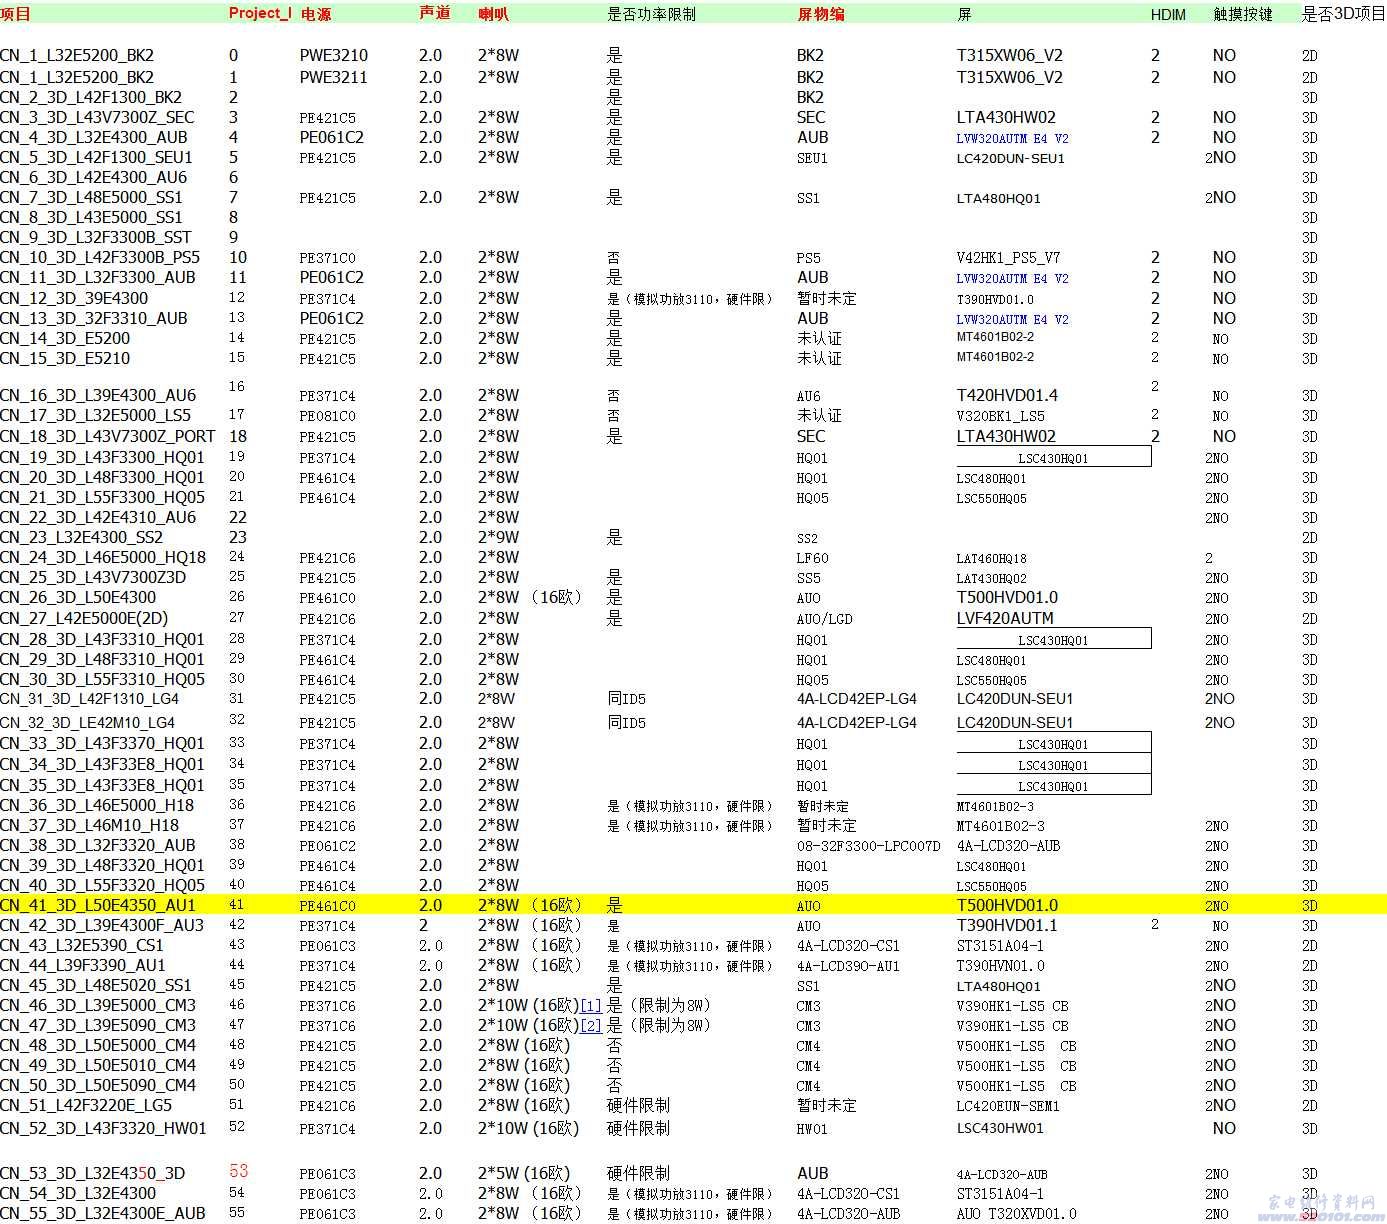Viewport: 1387px width, 1224px height.
Task: Select the 2*9W speaker cell
Action: click(499, 538)
